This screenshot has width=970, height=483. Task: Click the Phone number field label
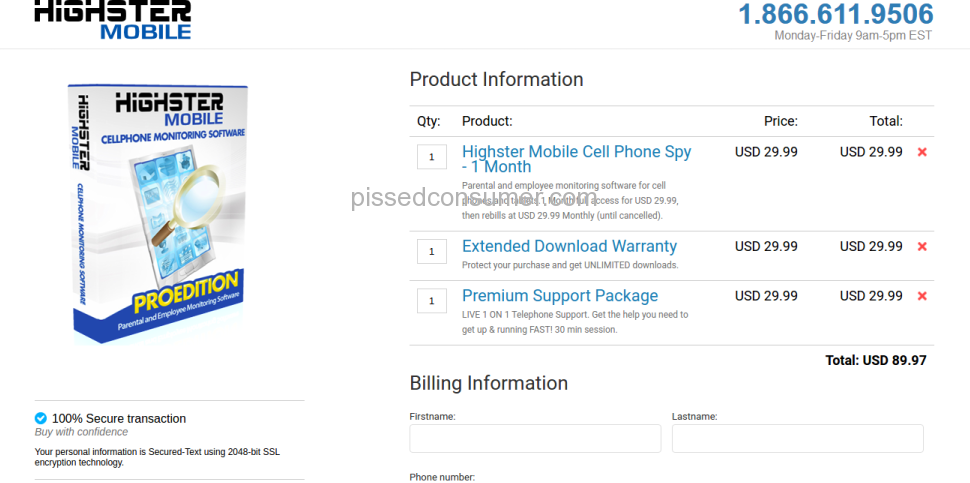click(x=442, y=477)
